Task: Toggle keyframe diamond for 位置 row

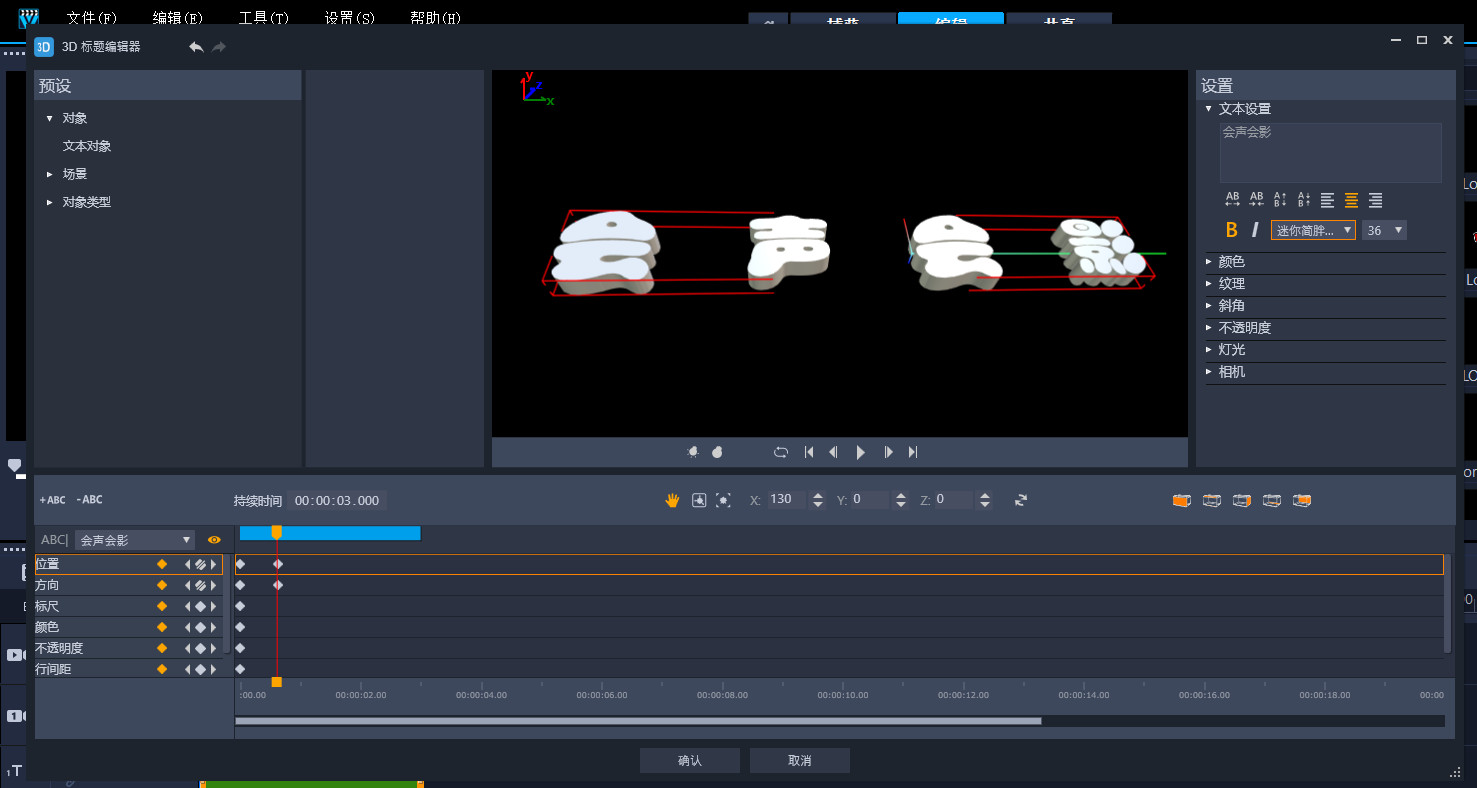Action: click(162, 564)
